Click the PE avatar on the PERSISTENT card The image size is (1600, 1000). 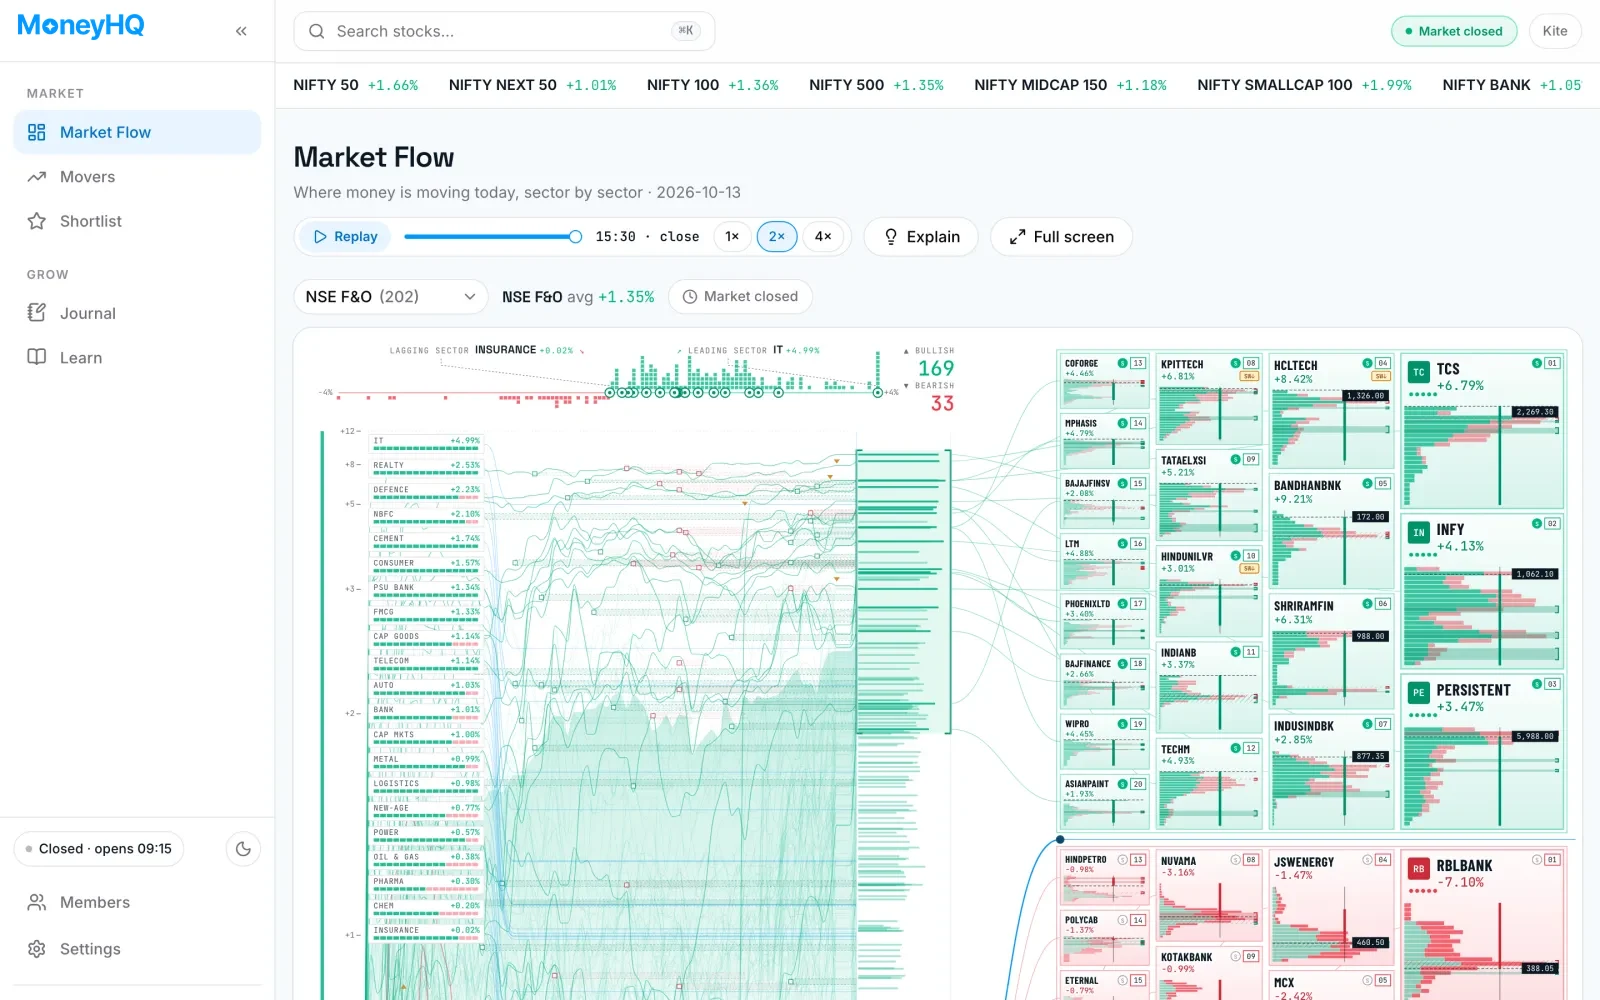(1418, 692)
